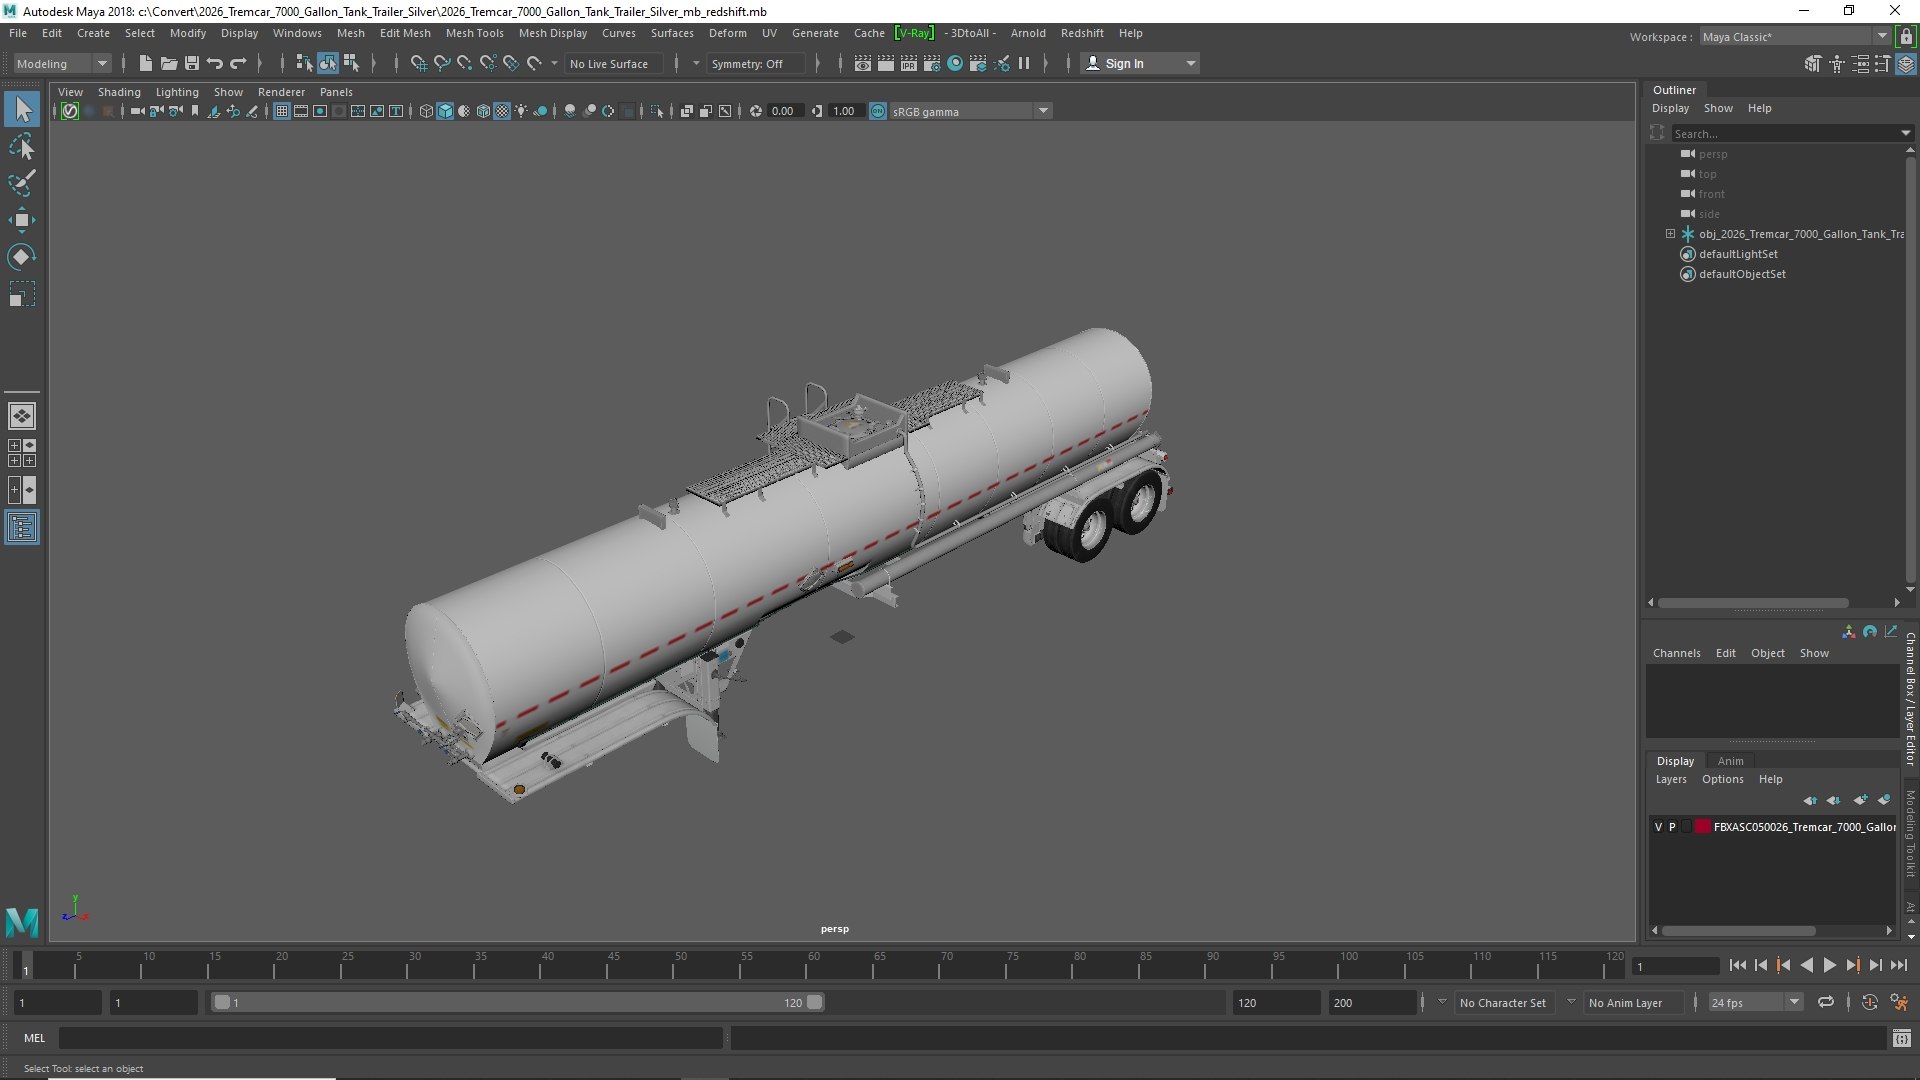This screenshot has width=1920, height=1080.
Task: Click the layer red color swatch
Action: pos(1702,827)
